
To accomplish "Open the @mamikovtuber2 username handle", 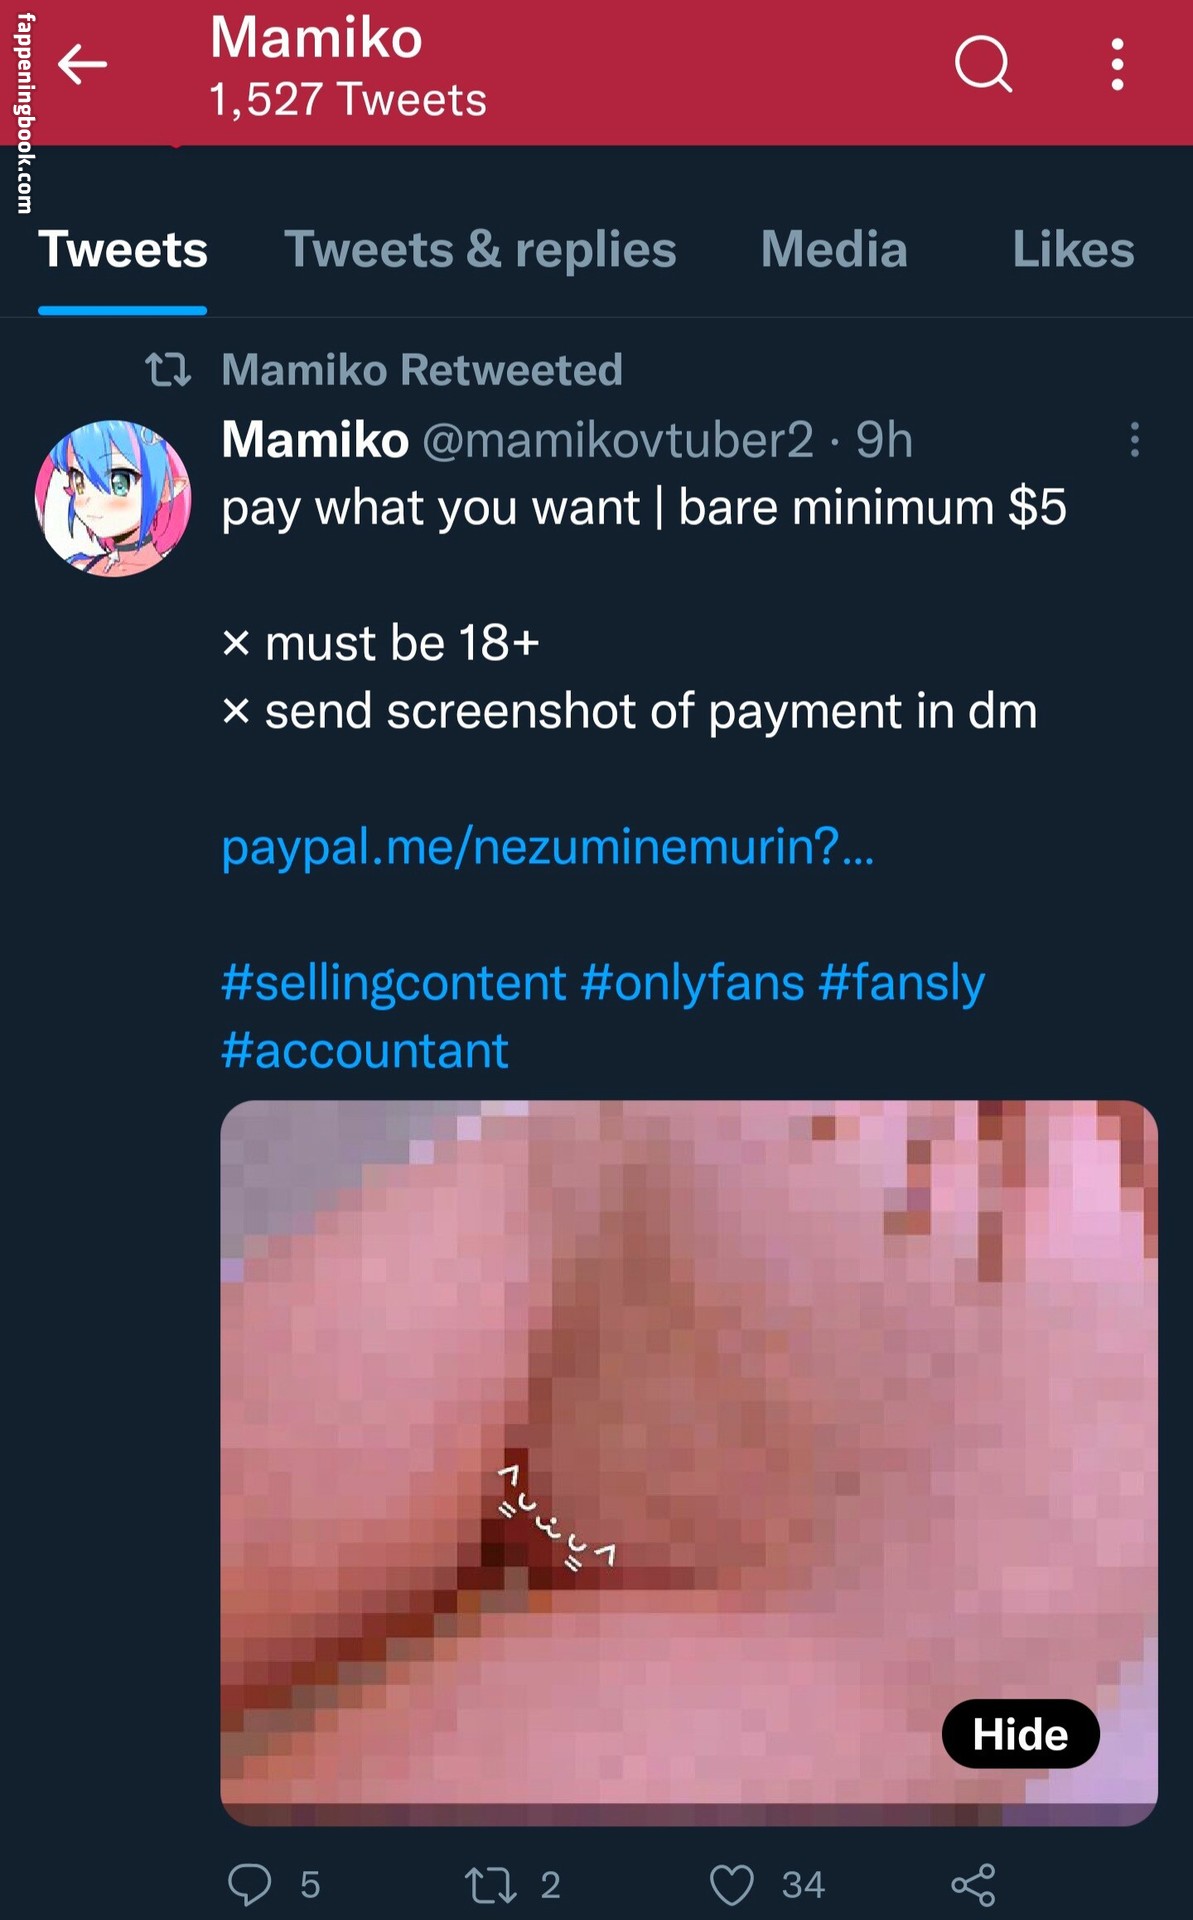I will pyautogui.click(x=618, y=440).
